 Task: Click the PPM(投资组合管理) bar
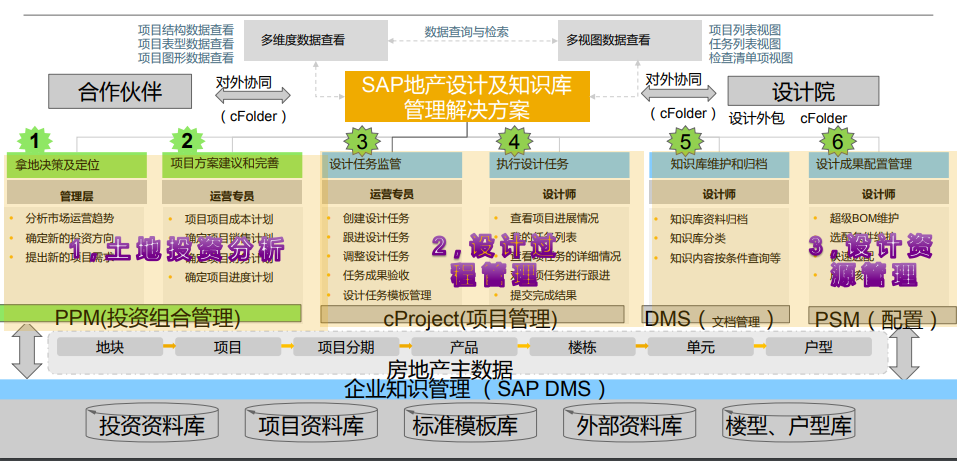(151, 313)
